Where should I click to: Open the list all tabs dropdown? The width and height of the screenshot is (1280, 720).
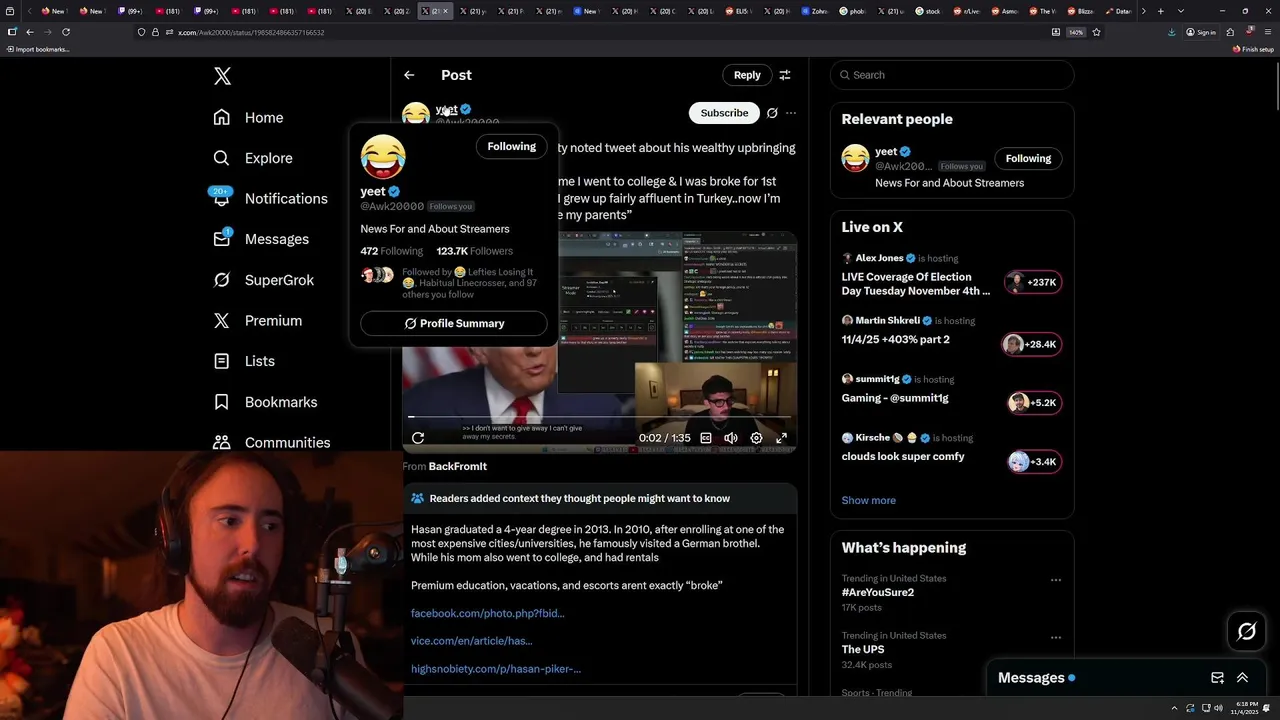coord(1181,11)
